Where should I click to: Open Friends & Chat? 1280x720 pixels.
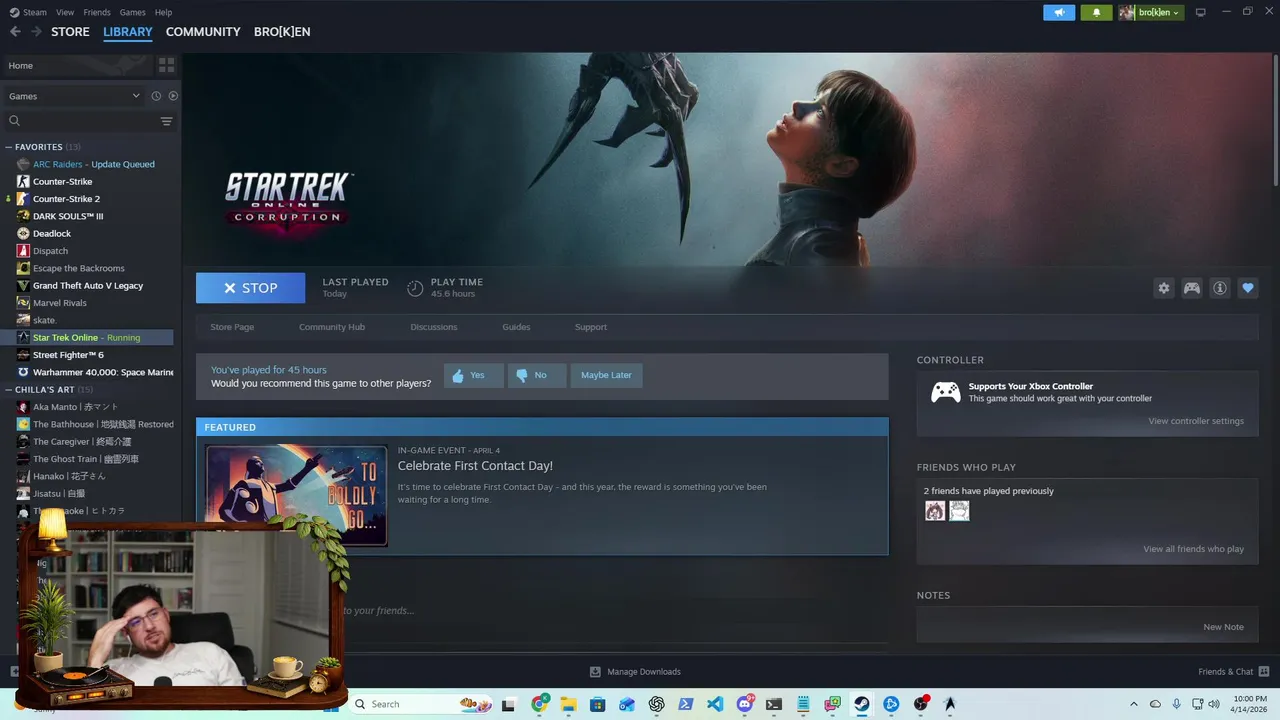point(1234,672)
